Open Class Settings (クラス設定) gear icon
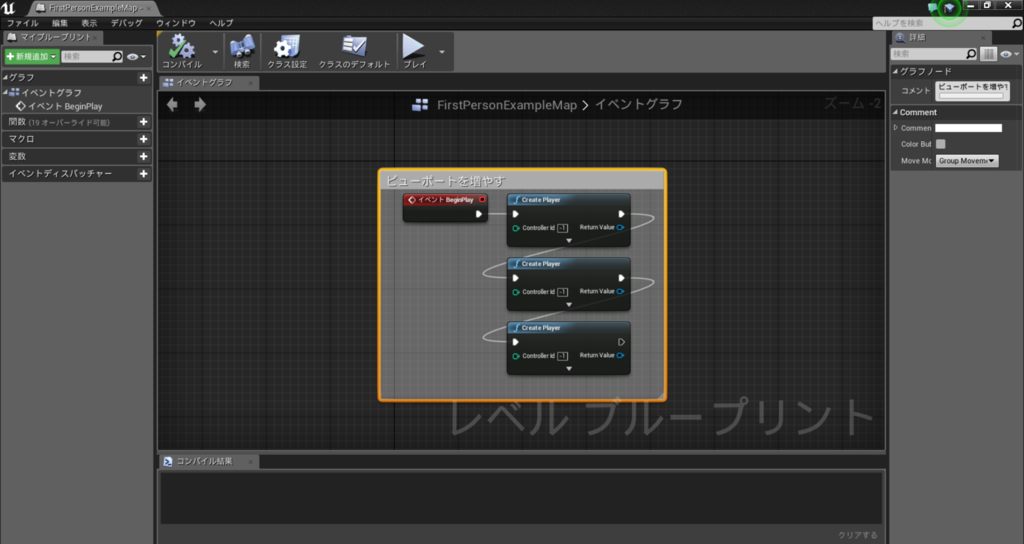Viewport: 1024px width, 544px height. (x=287, y=52)
